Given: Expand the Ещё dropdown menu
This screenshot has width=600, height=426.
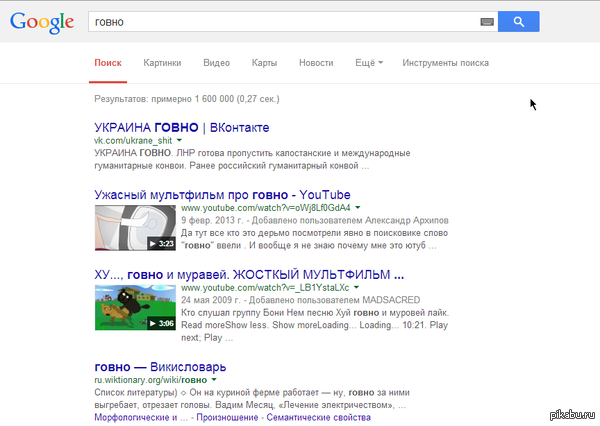Looking at the screenshot, I should tap(368, 63).
